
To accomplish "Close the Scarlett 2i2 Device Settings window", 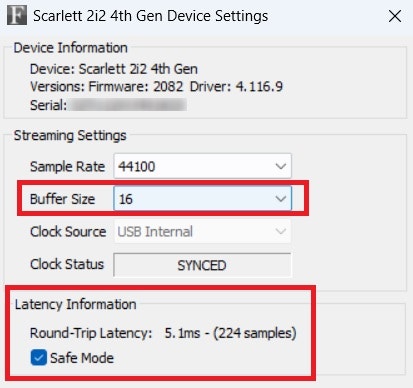I will (395, 16).
